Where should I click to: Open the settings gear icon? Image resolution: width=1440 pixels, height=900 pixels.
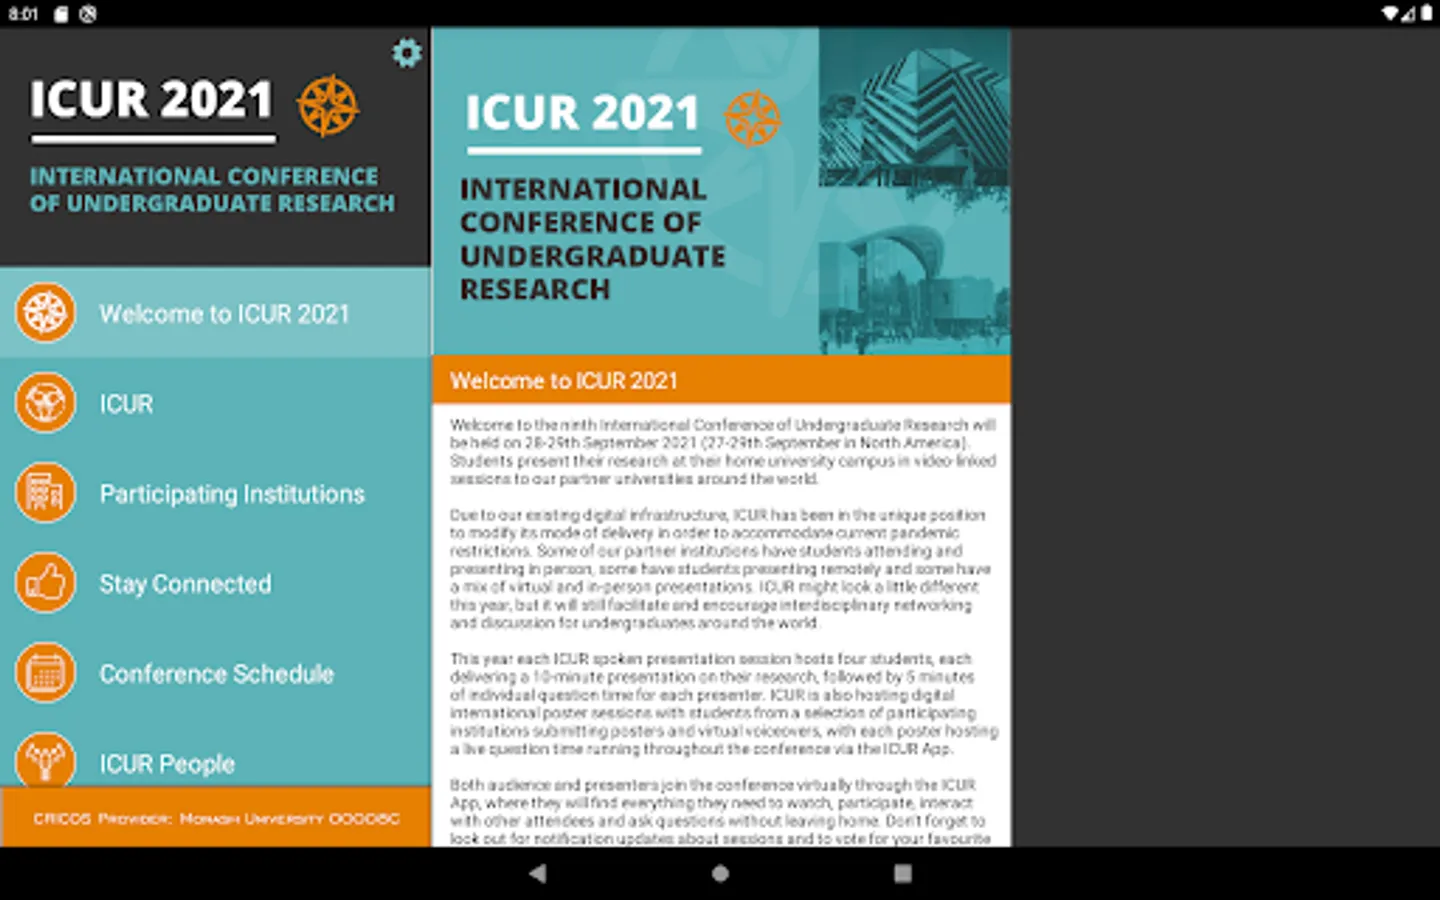pyautogui.click(x=406, y=53)
